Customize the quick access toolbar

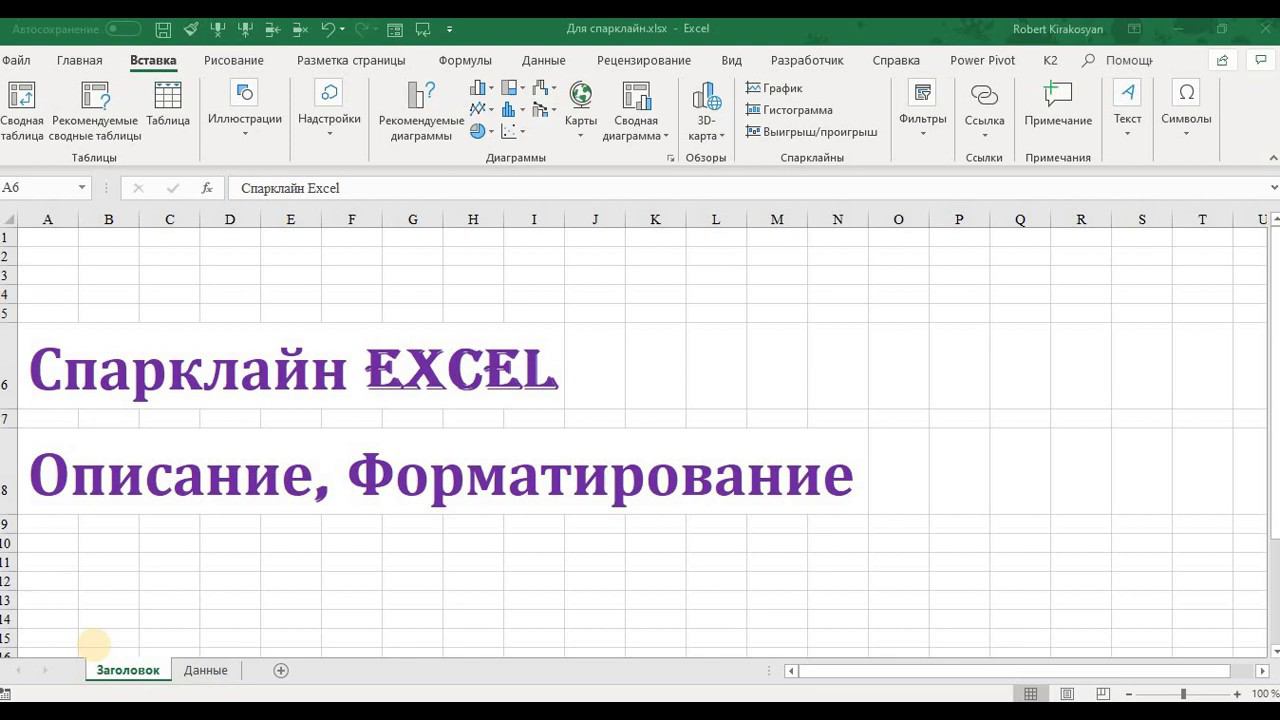coord(449,29)
